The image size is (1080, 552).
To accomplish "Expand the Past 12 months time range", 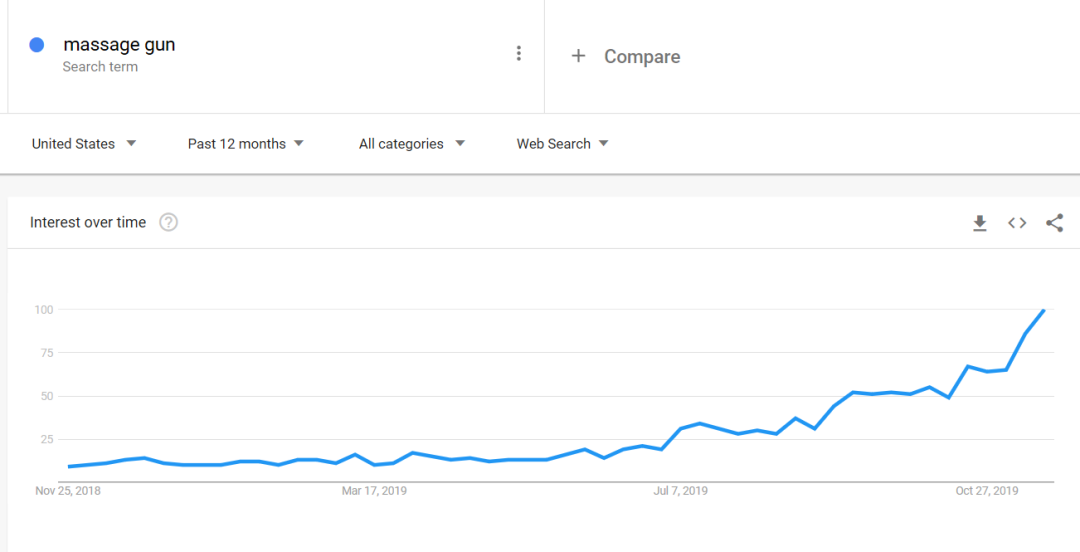I will pos(246,144).
